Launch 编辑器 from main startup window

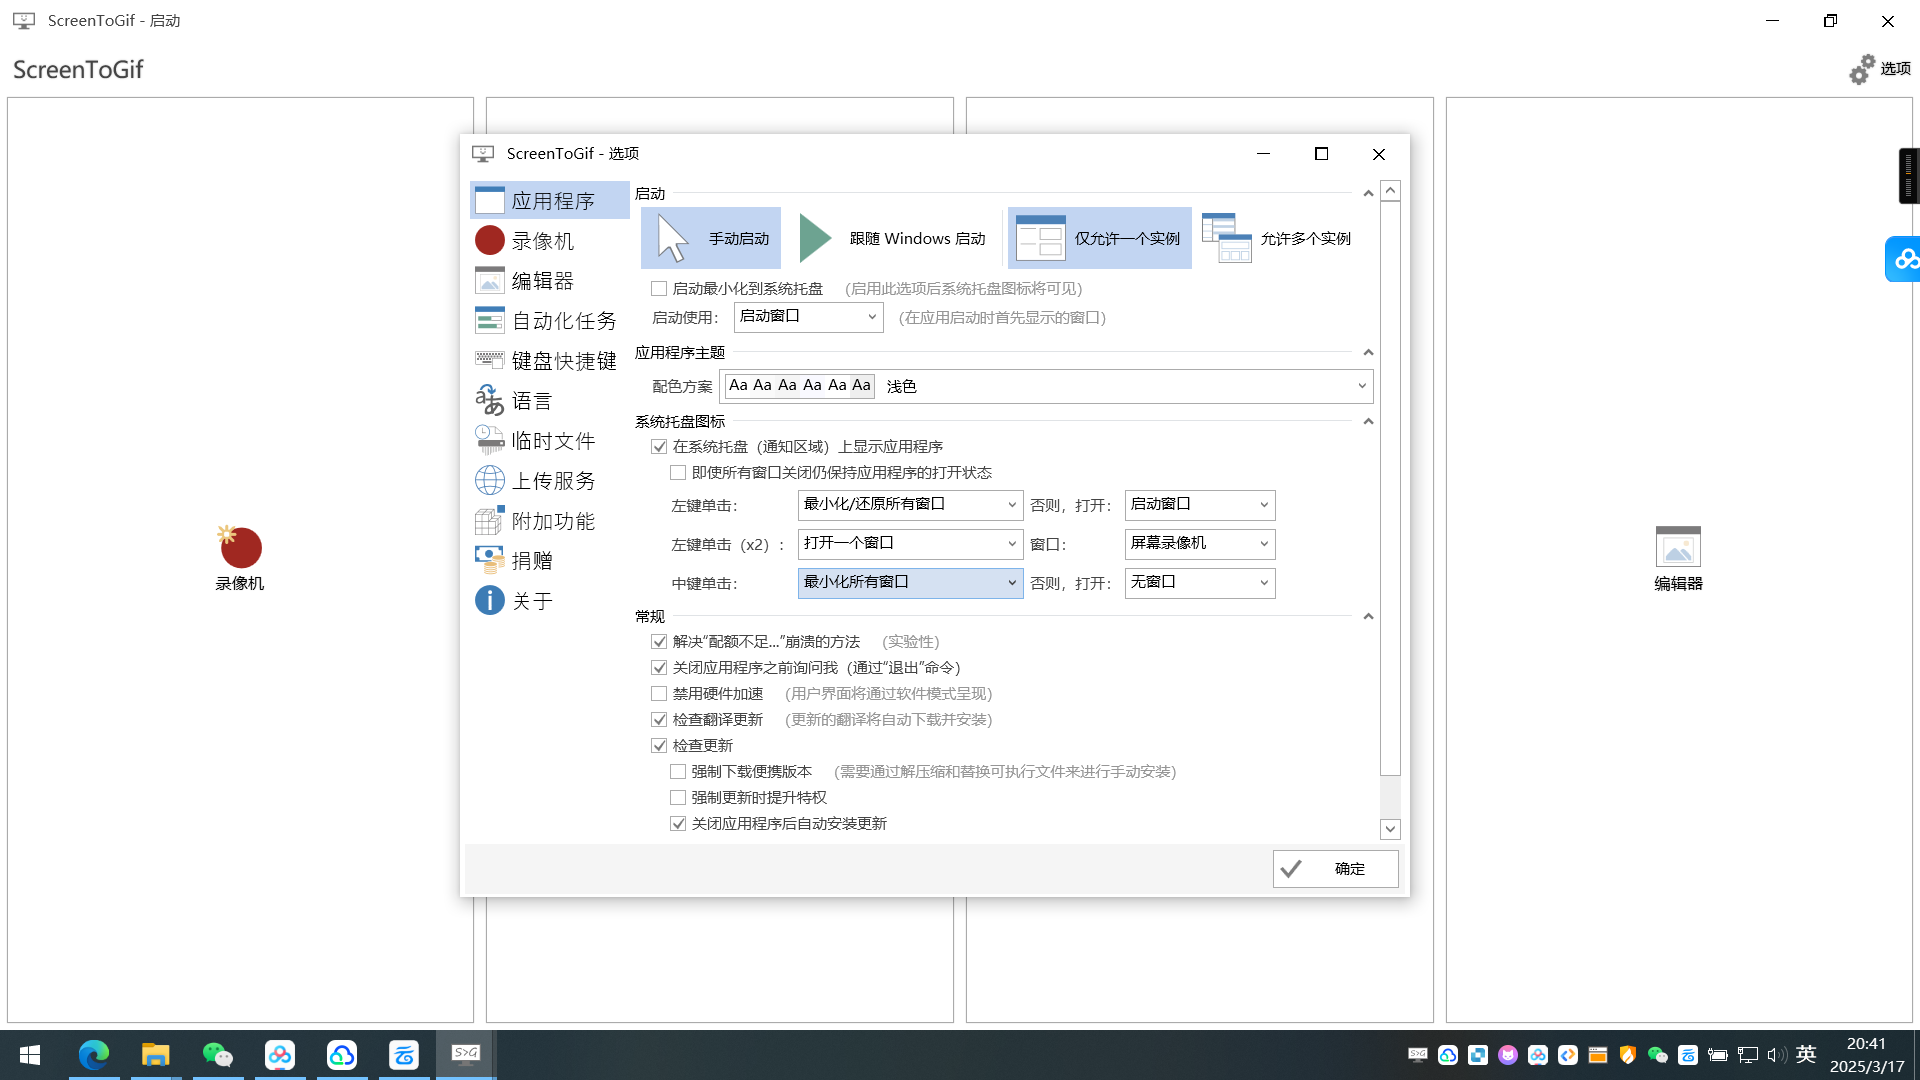(x=1678, y=559)
